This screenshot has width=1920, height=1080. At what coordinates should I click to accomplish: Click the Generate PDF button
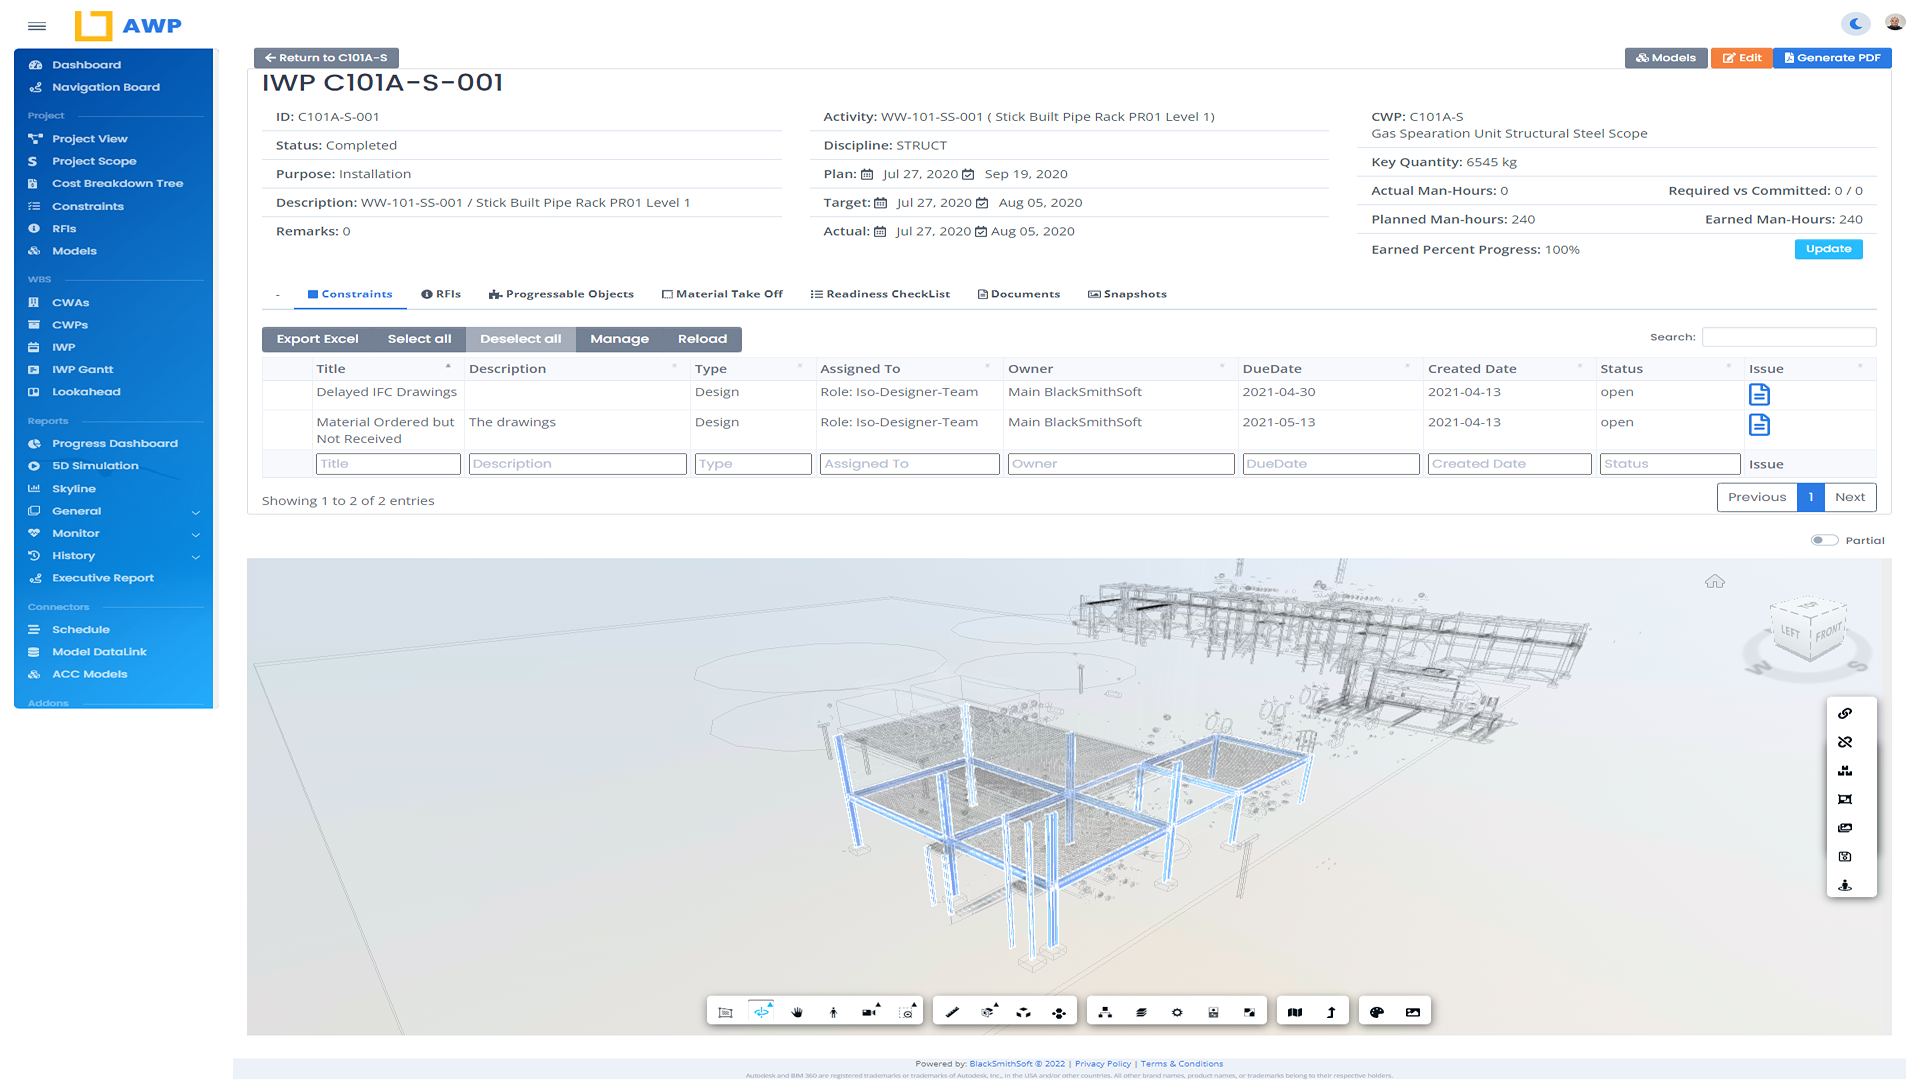(x=1832, y=58)
